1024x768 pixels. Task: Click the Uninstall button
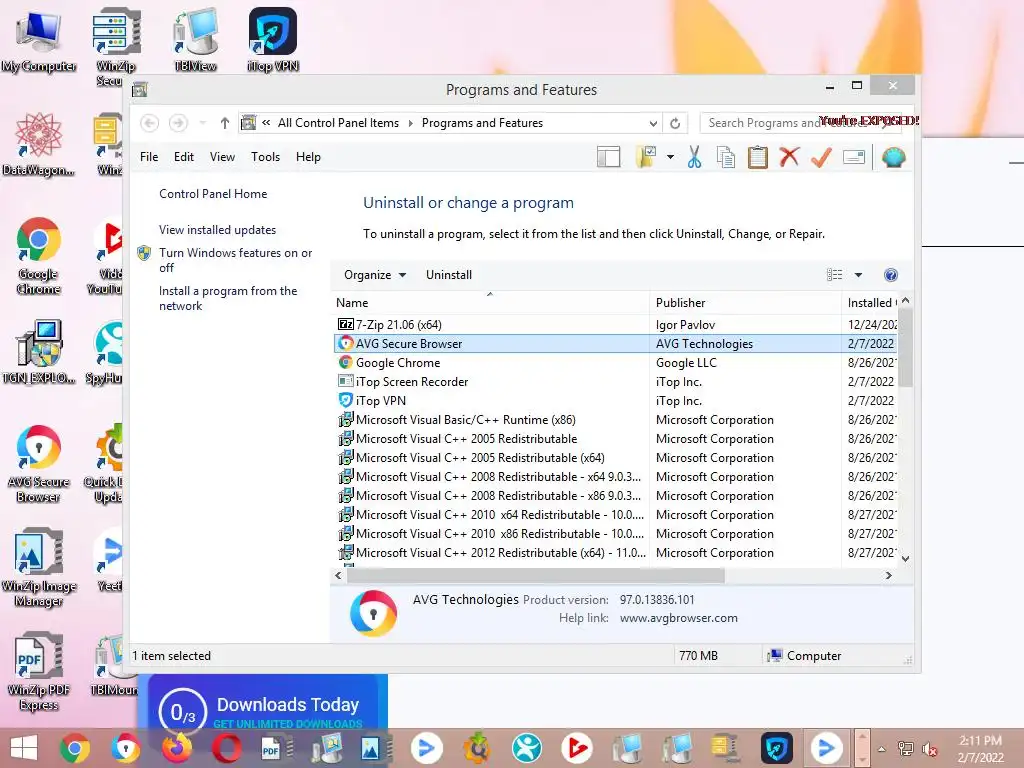449,275
